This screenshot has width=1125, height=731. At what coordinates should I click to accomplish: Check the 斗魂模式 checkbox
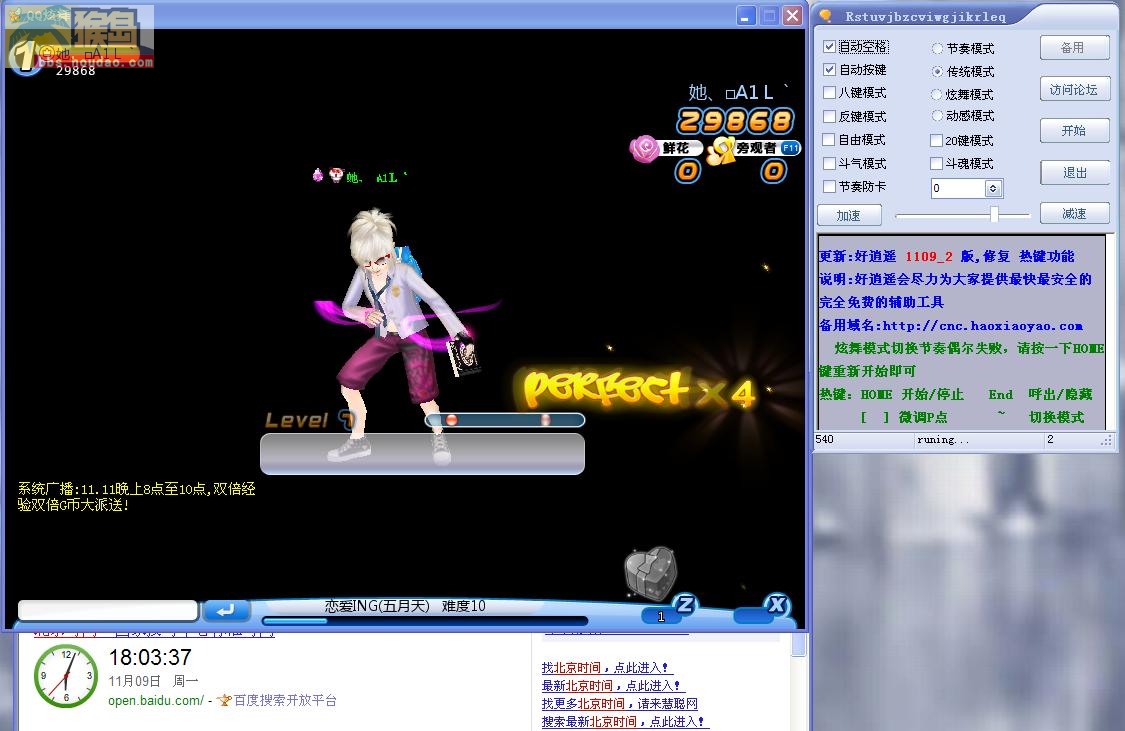click(936, 164)
